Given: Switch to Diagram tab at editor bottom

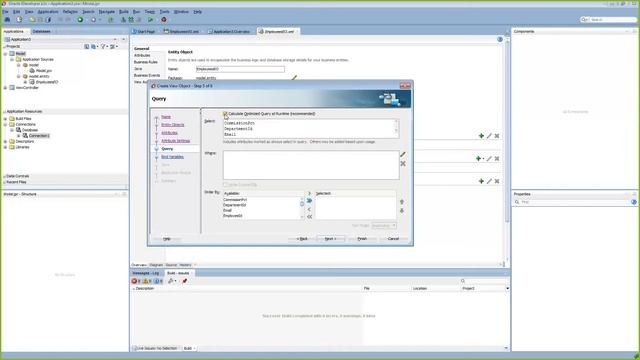Looking at the screenshot, I should tap(156, 265).
